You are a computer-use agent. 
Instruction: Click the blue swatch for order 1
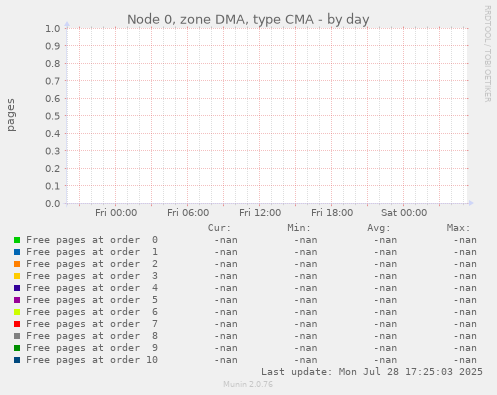click(x=17, y=252)
